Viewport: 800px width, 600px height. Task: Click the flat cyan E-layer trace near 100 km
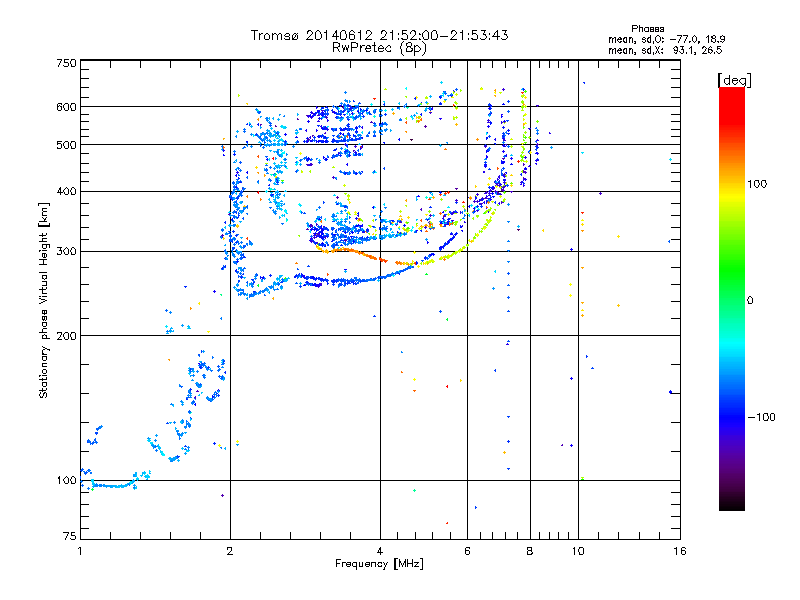[113, 485]
